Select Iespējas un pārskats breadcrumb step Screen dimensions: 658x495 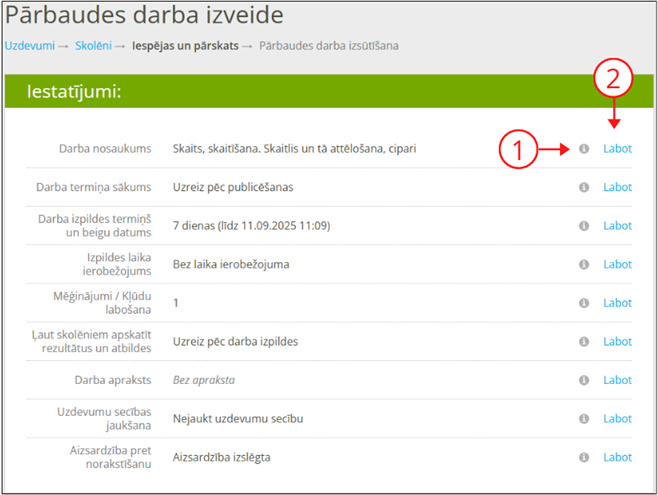[185, 46]
